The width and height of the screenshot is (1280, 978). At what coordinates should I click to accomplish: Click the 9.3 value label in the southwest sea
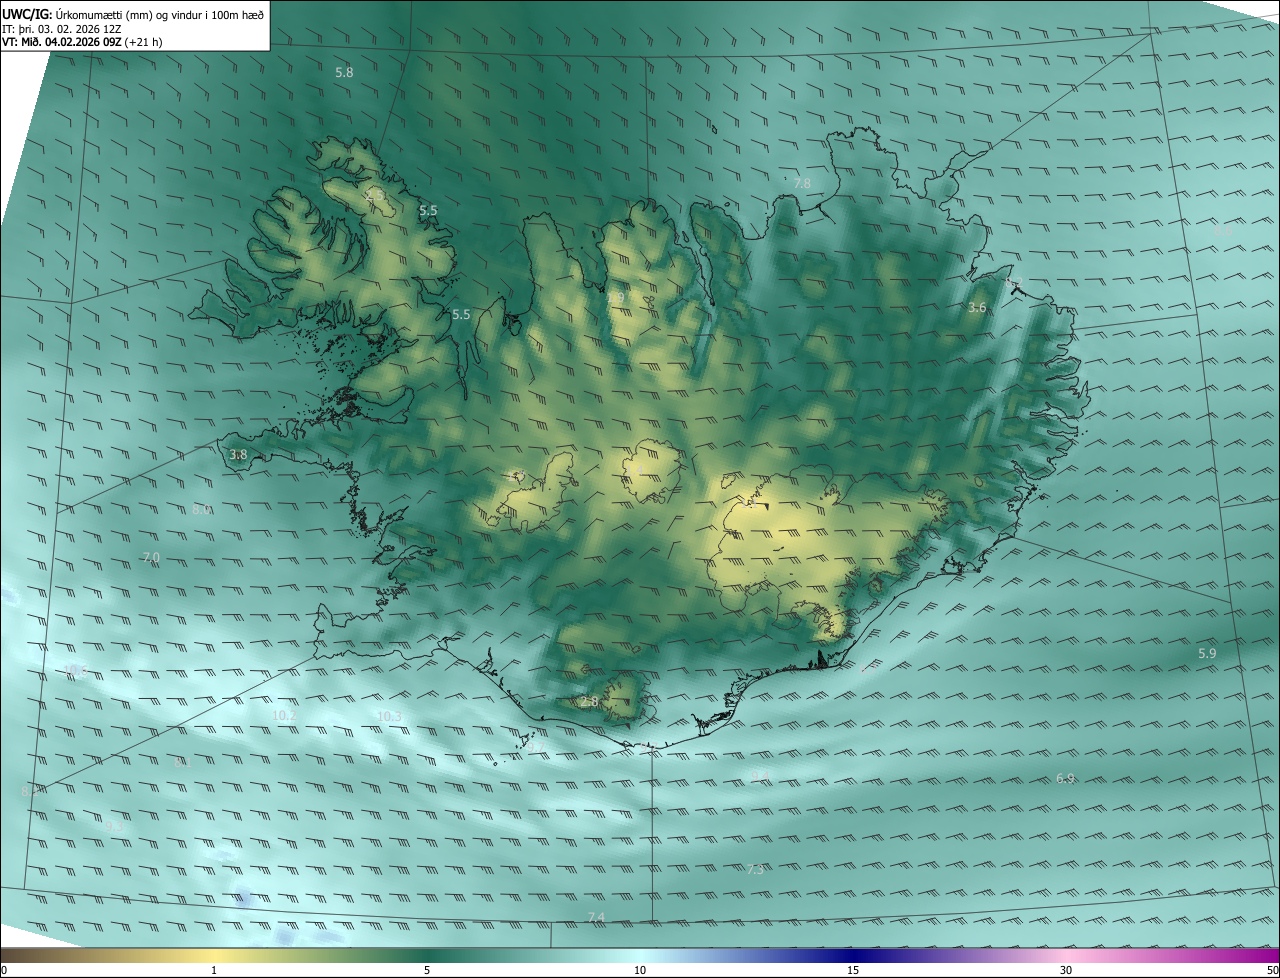point(114,827)
